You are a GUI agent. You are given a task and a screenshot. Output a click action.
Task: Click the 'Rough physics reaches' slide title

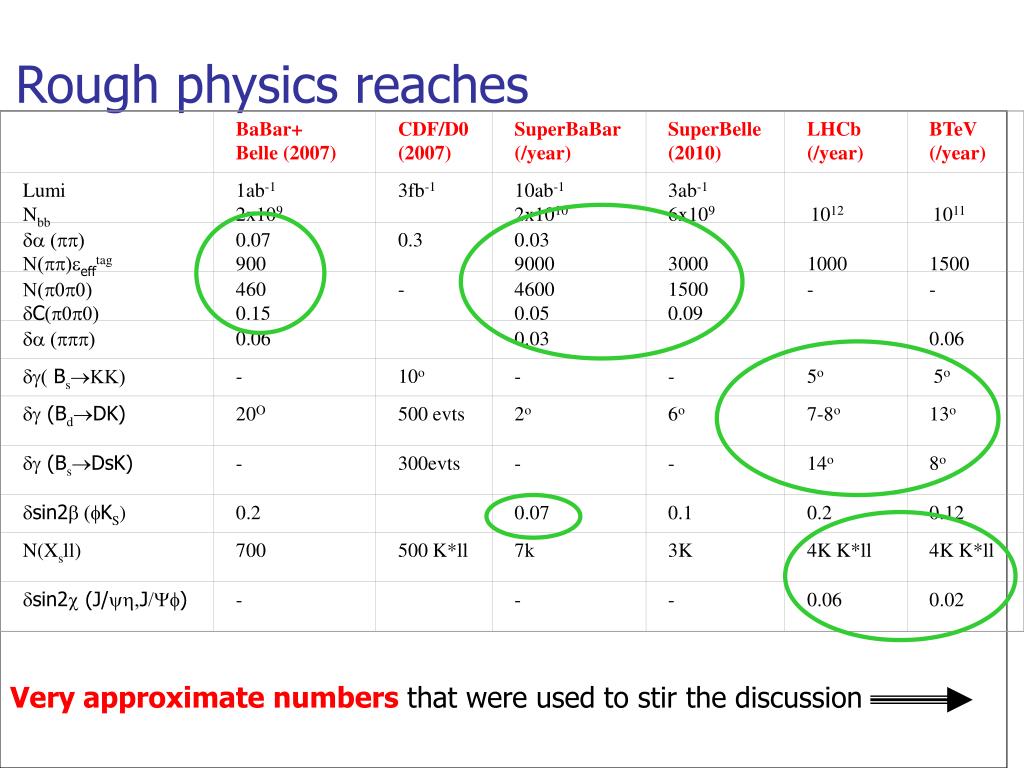272,87
